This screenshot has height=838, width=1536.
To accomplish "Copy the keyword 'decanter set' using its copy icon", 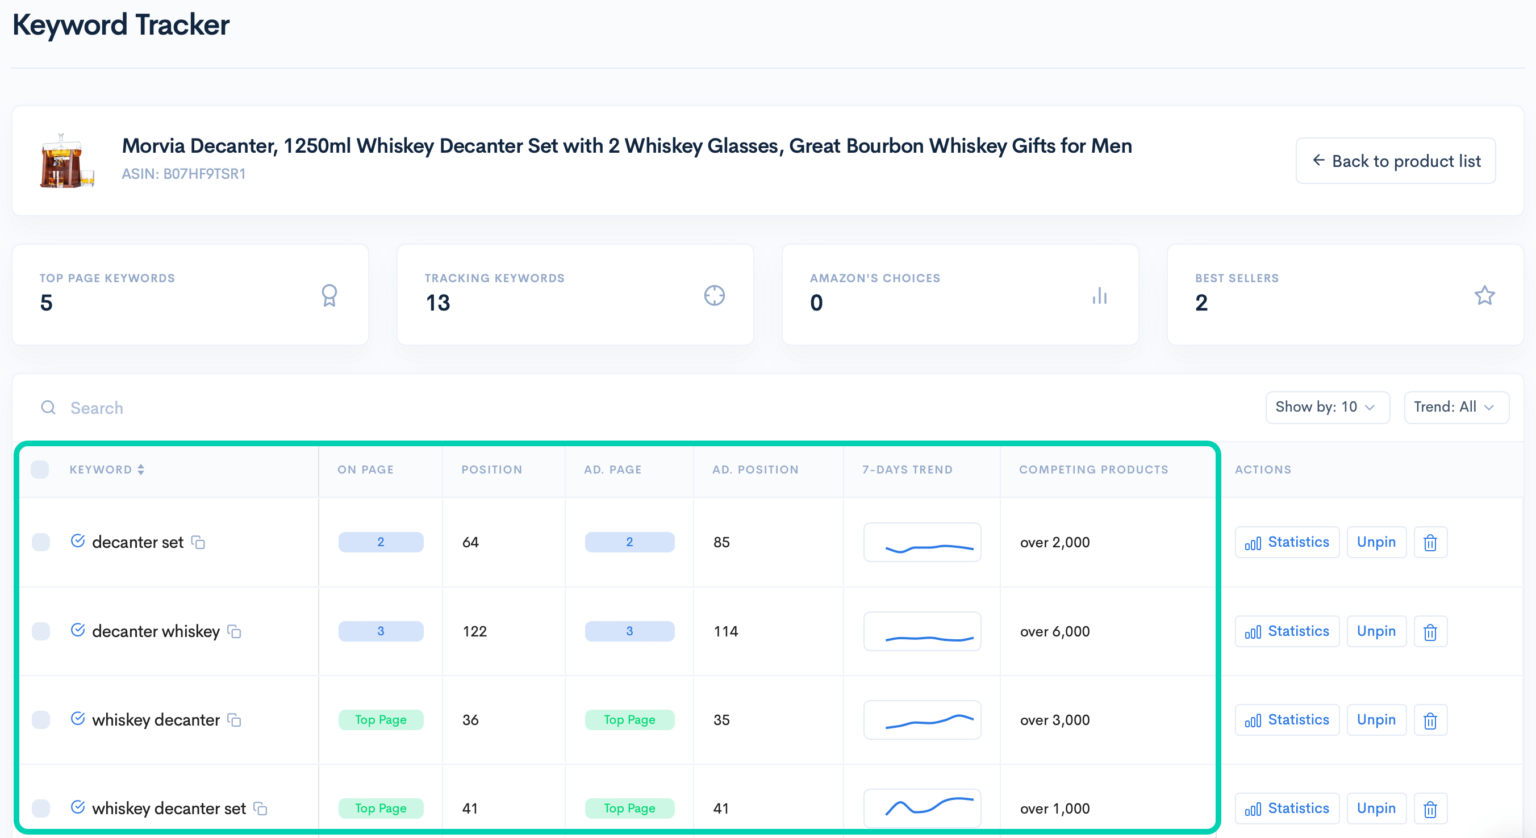I will pyautogui.click(x=197, y=542).
